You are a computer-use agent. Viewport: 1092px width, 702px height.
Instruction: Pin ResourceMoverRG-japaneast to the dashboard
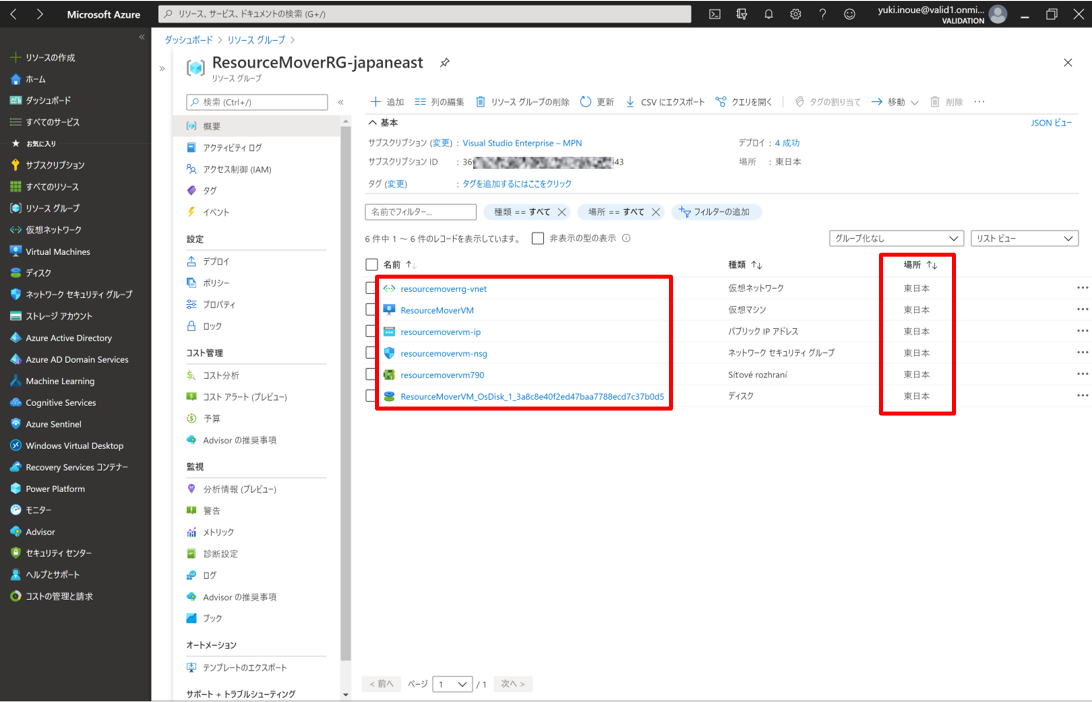point(444,63)
